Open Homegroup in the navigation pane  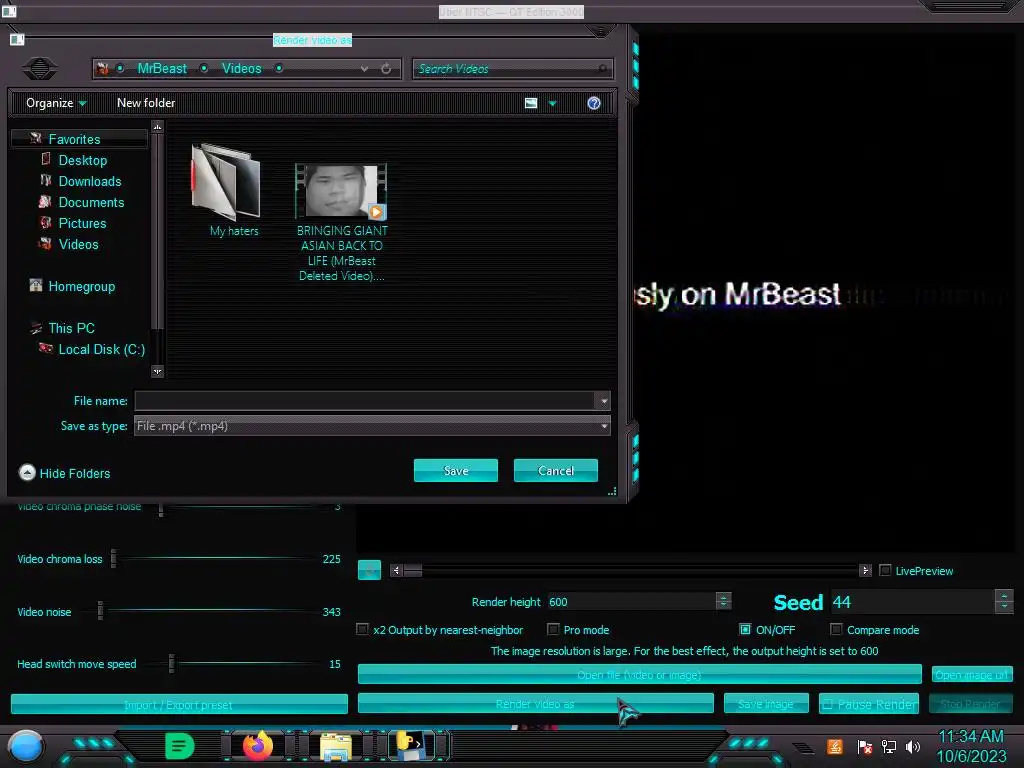coord(81,286)
